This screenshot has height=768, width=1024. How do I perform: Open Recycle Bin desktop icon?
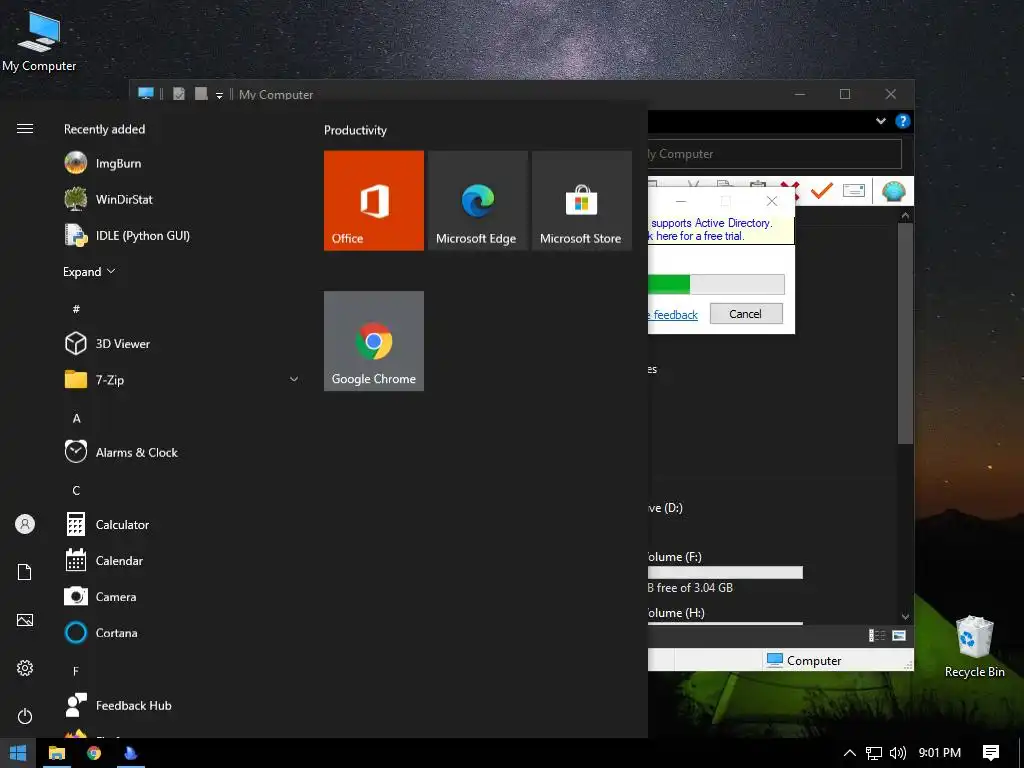click(x=974, y=647)
